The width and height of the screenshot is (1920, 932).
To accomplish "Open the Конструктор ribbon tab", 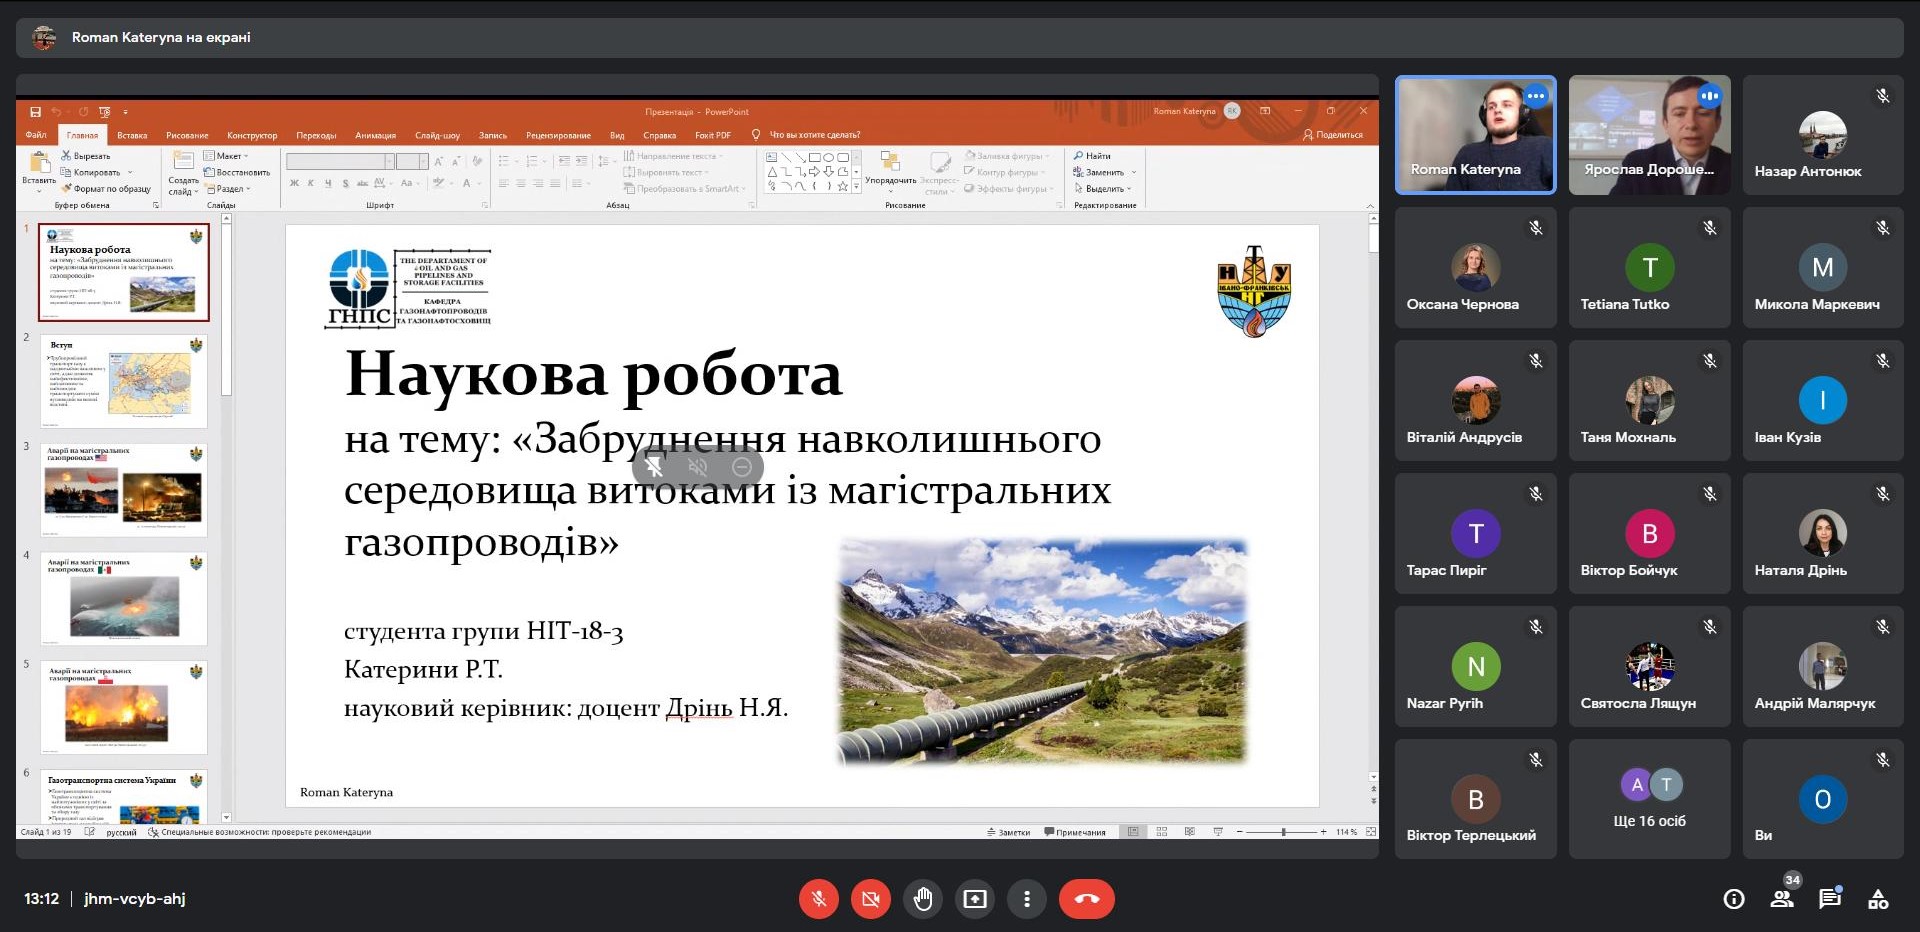I will (251, 135).
